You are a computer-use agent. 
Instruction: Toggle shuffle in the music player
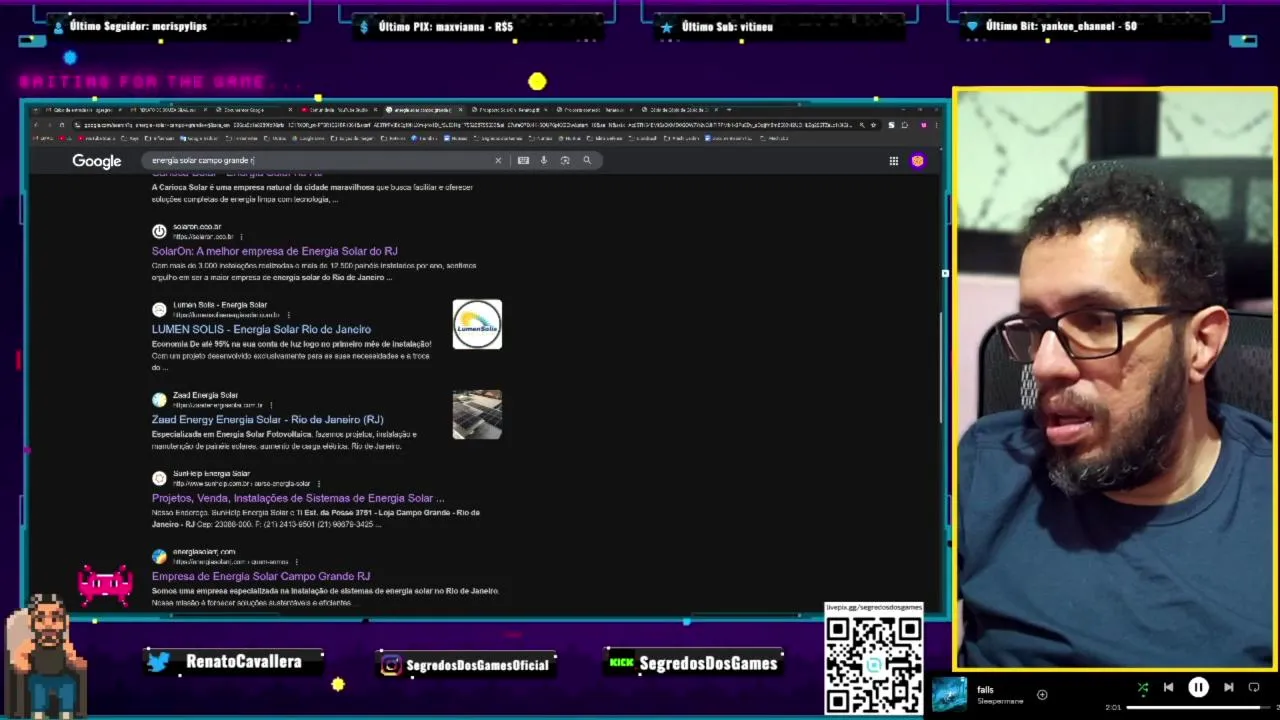1143,688
